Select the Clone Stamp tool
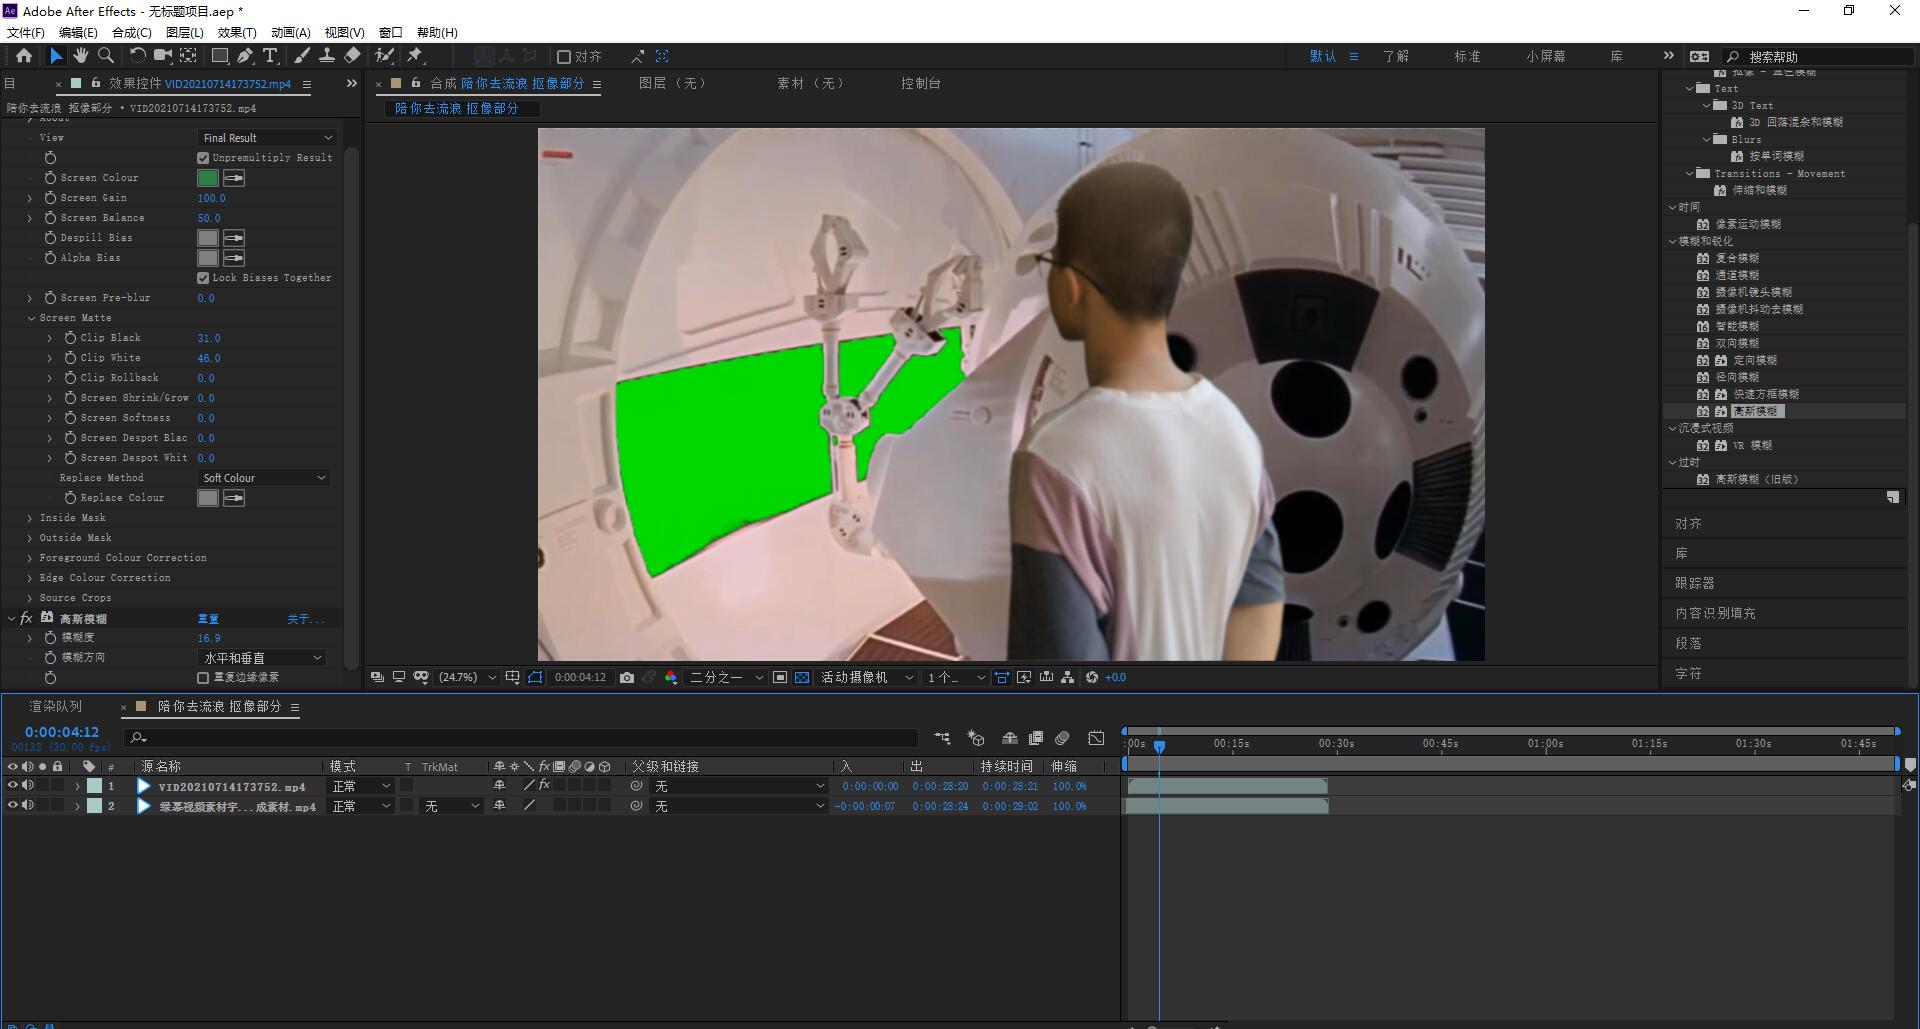This screenshot has width=1920, height=1029. tap(326, 56)
